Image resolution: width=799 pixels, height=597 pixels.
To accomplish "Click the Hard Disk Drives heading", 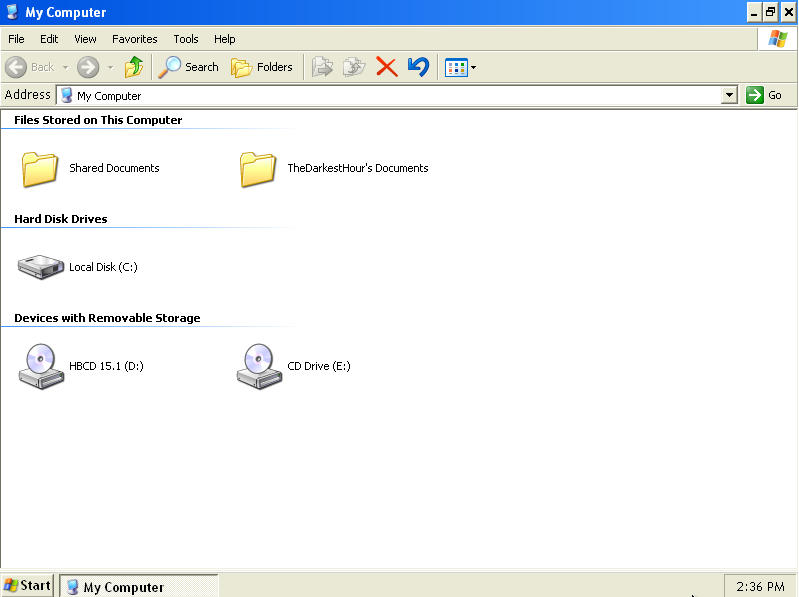I will (61, 219).
